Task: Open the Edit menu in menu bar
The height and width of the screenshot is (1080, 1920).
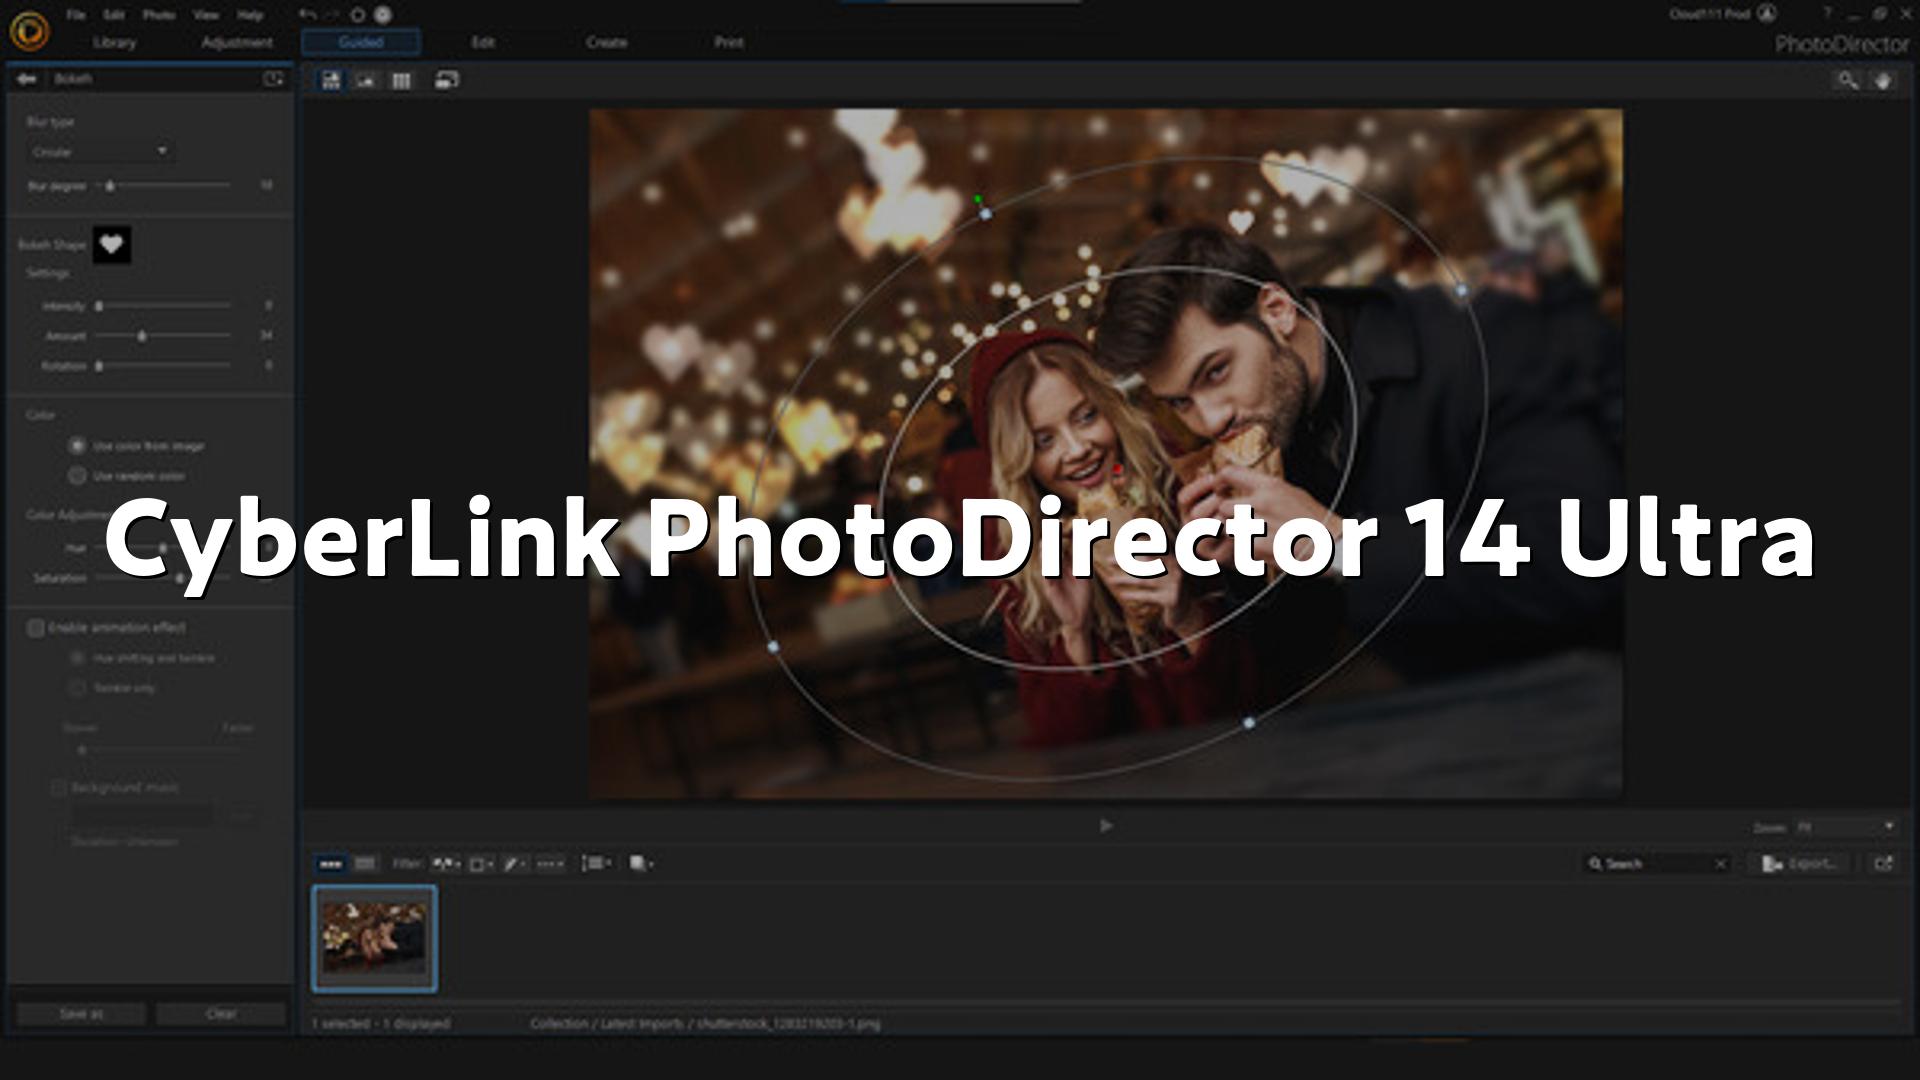Action: click(x=114, y=15)
